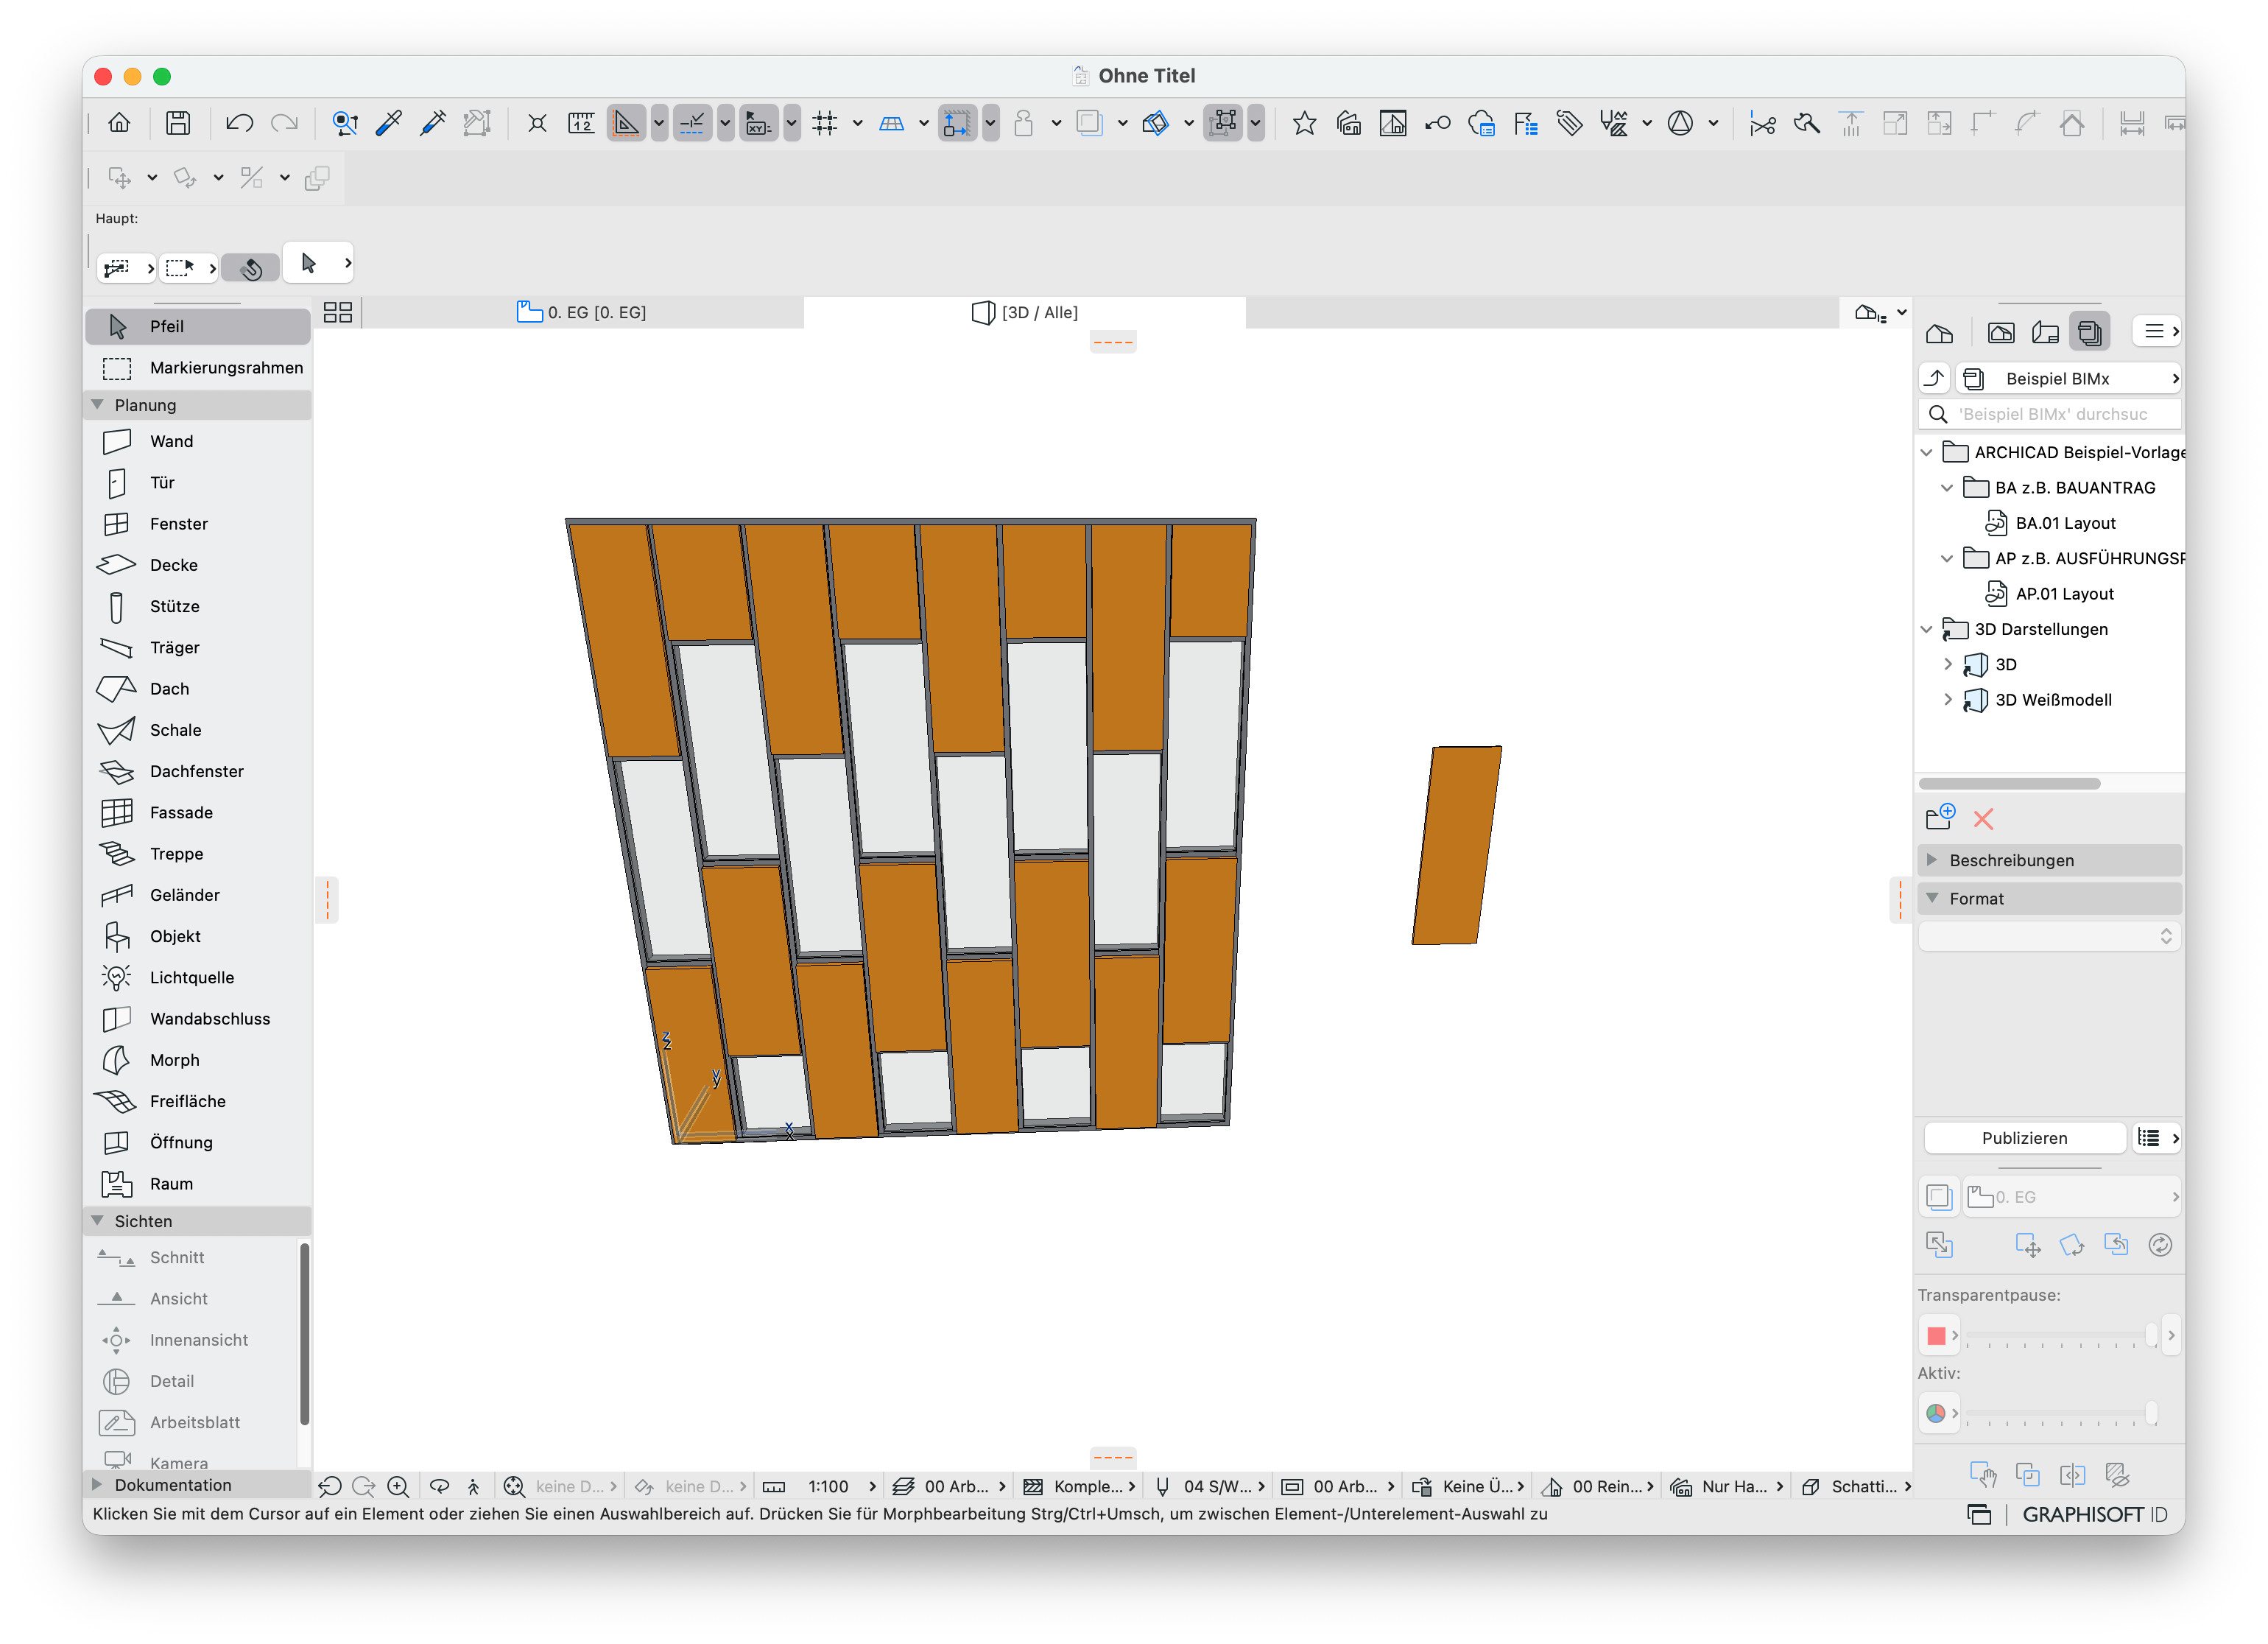Image resolution: width=2268 pixels, height=1644 pixels.
Task: Expand the 3D Weißmodell item
Action: point(1947,700)
